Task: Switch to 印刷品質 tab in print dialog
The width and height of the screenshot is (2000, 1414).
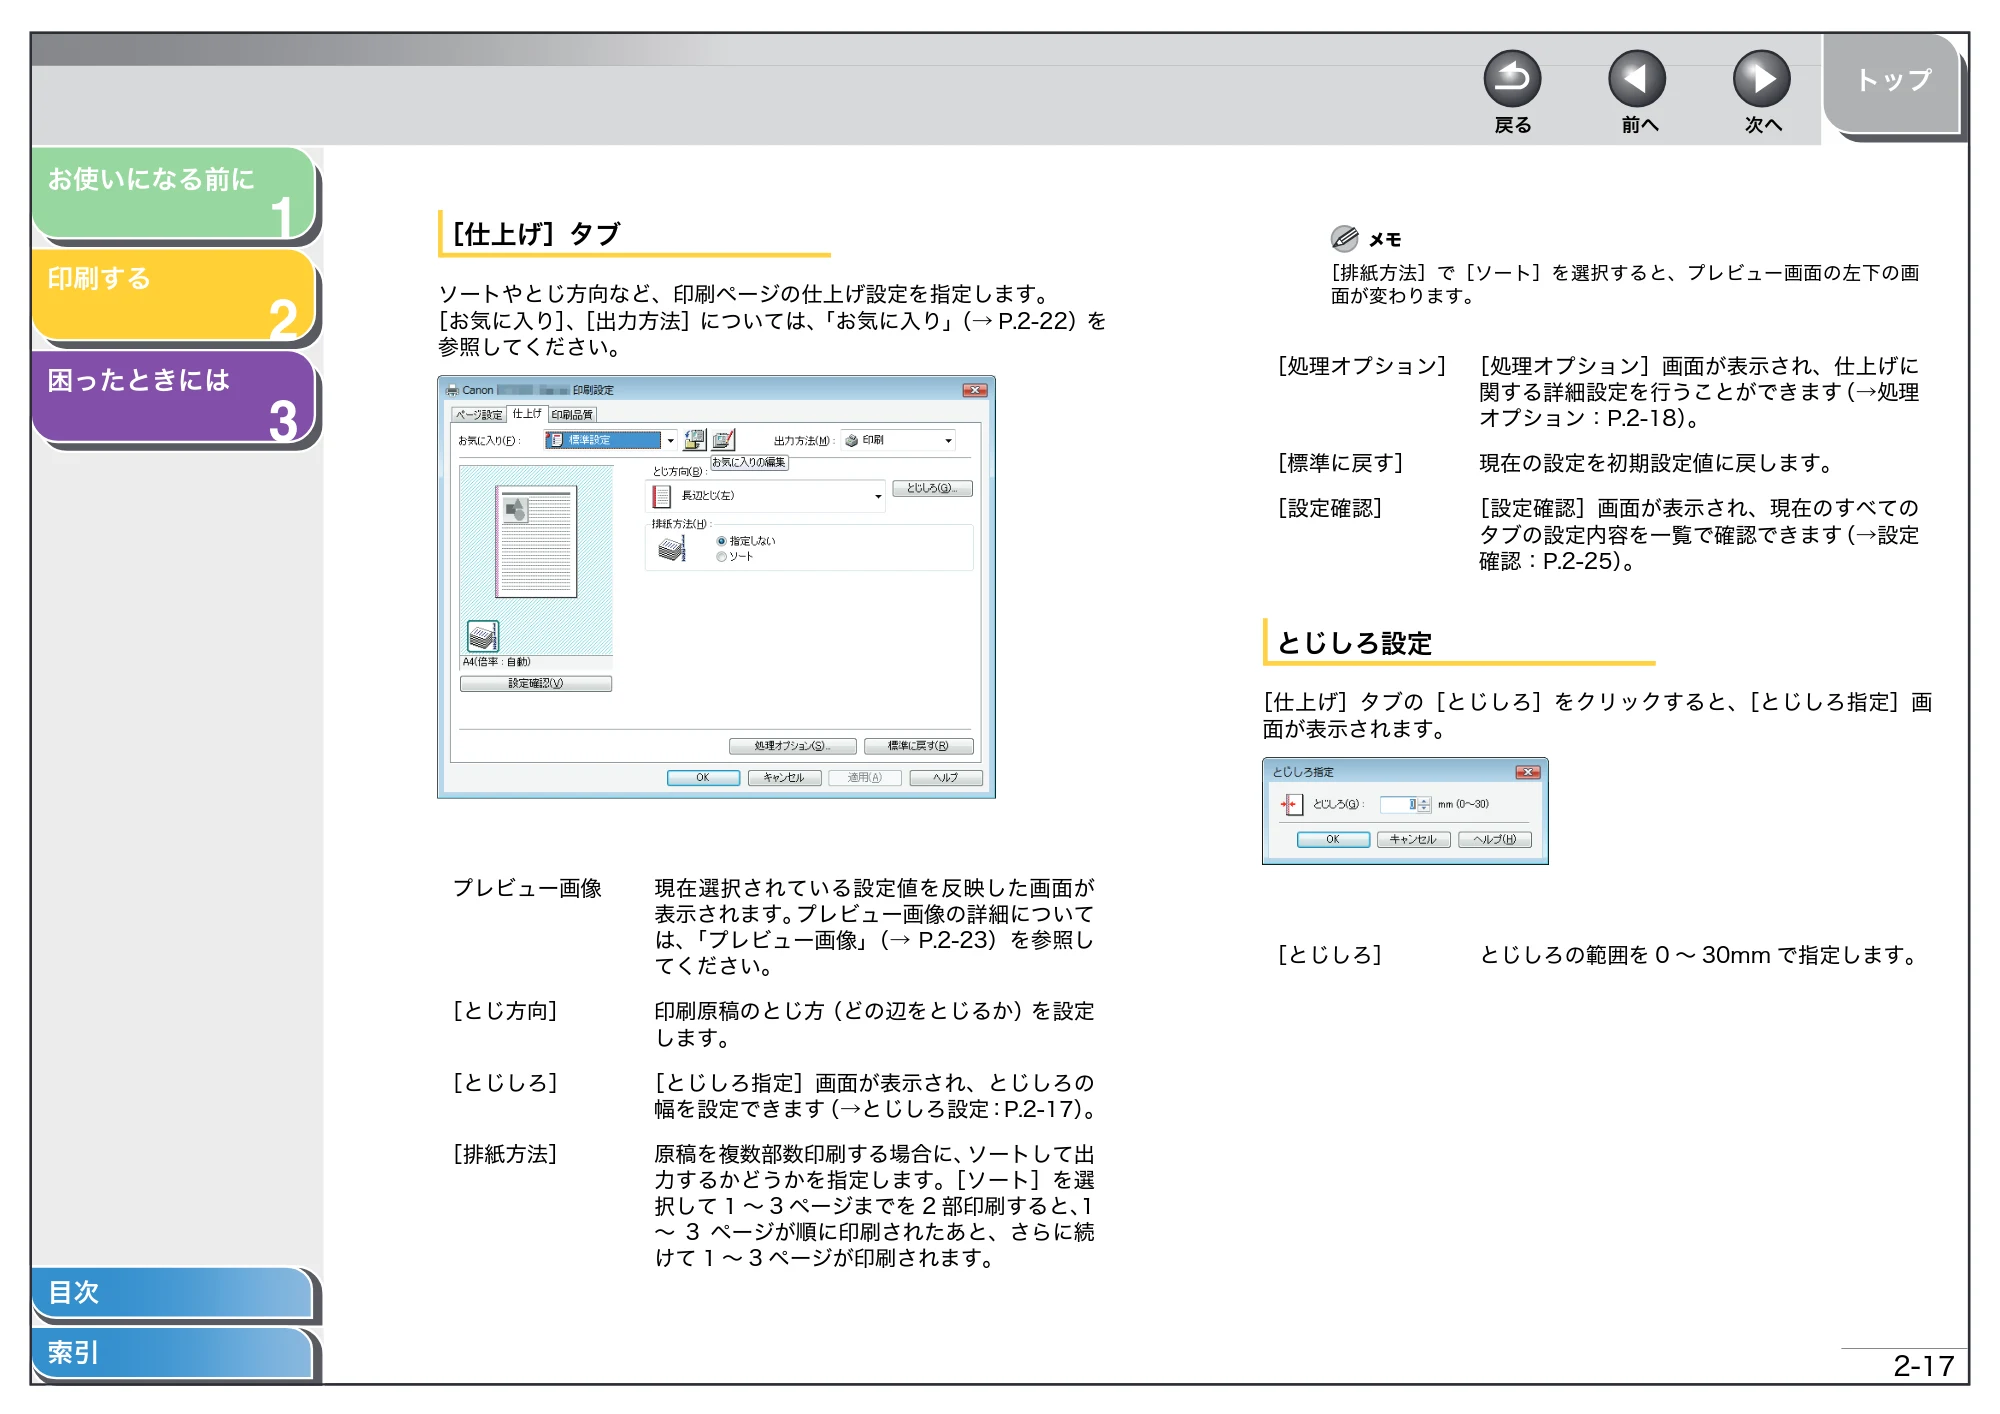Action: pos(572,414)
